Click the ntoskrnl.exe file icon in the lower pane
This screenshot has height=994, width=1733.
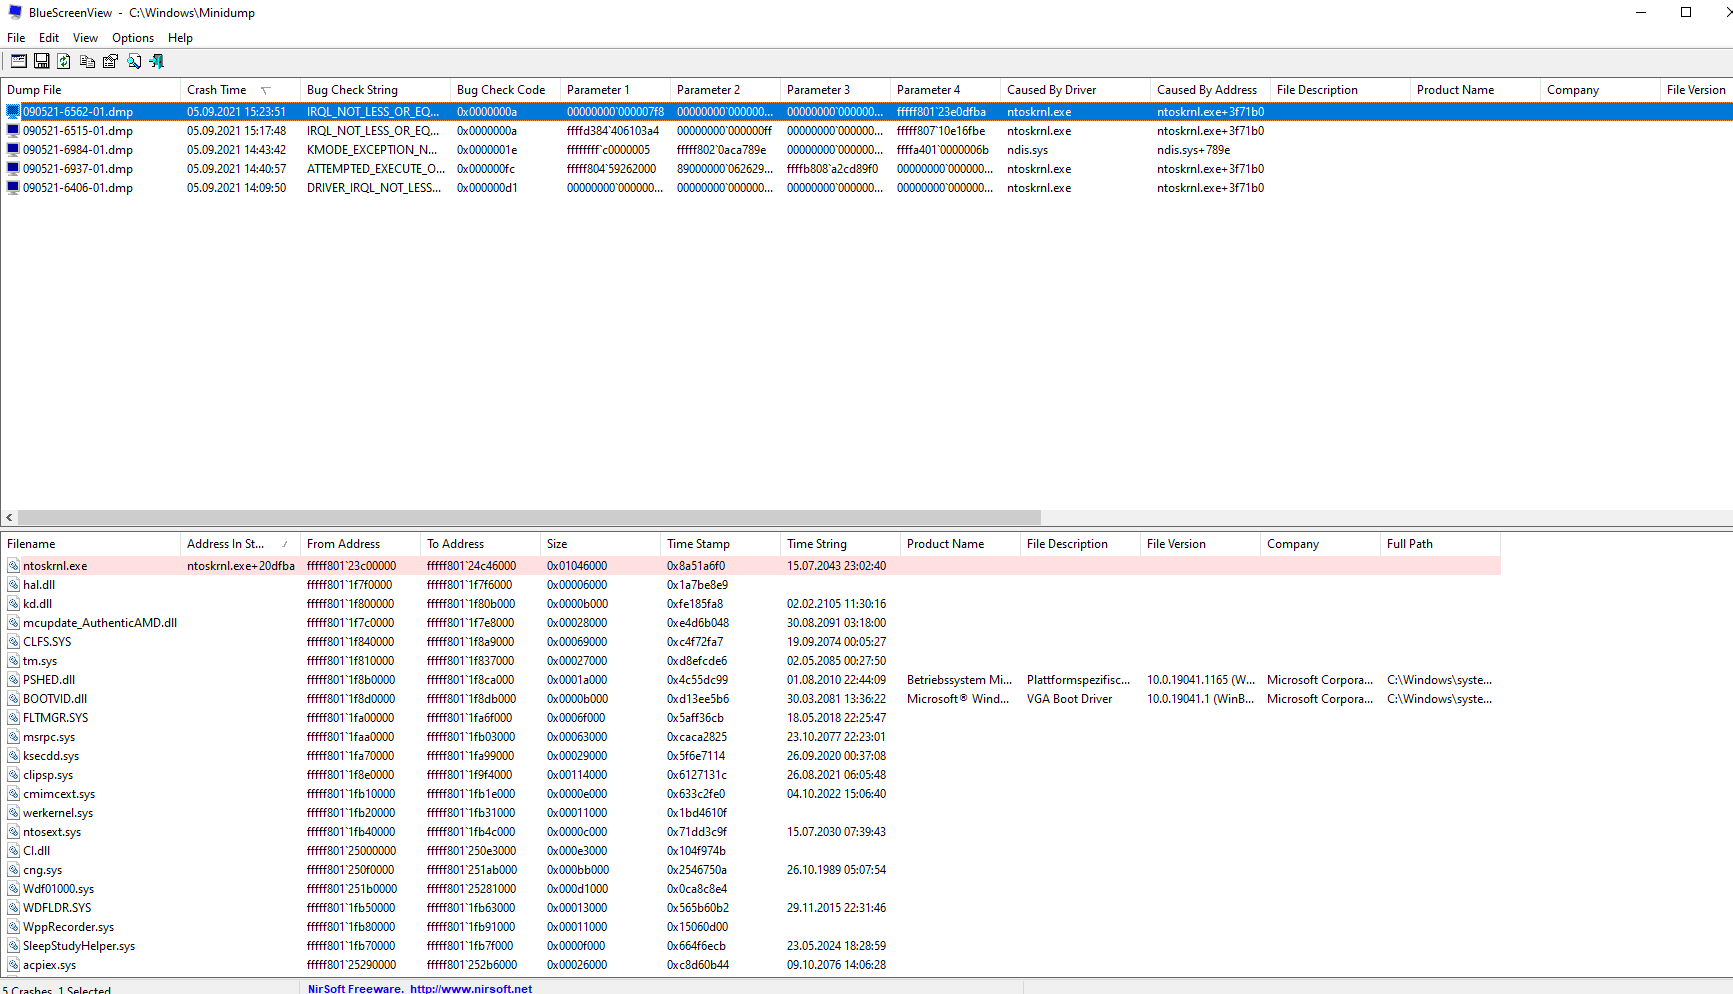point(13,566)
